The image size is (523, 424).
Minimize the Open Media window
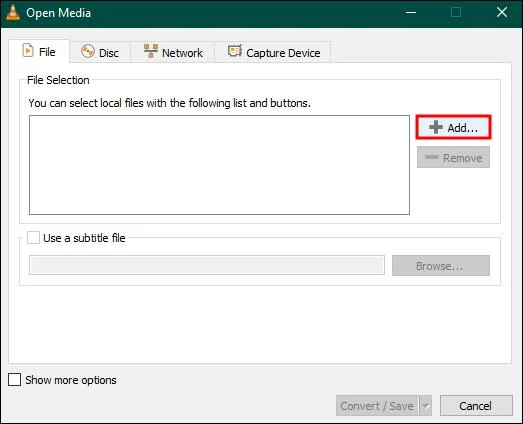click(411, 13)
